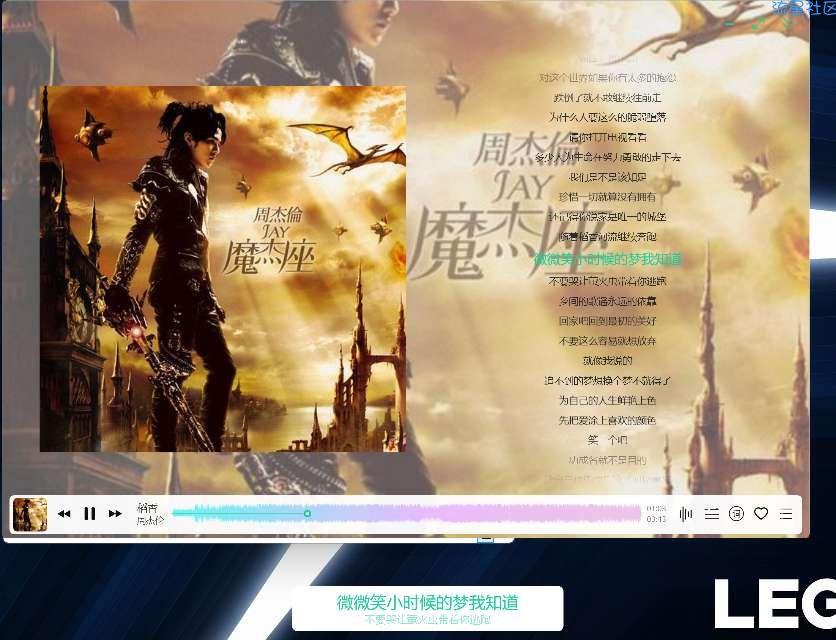This screenshot has height=640, width=836.
Task: Select lyric line 回家吧回到最初的美好
Action: point(607,321)
